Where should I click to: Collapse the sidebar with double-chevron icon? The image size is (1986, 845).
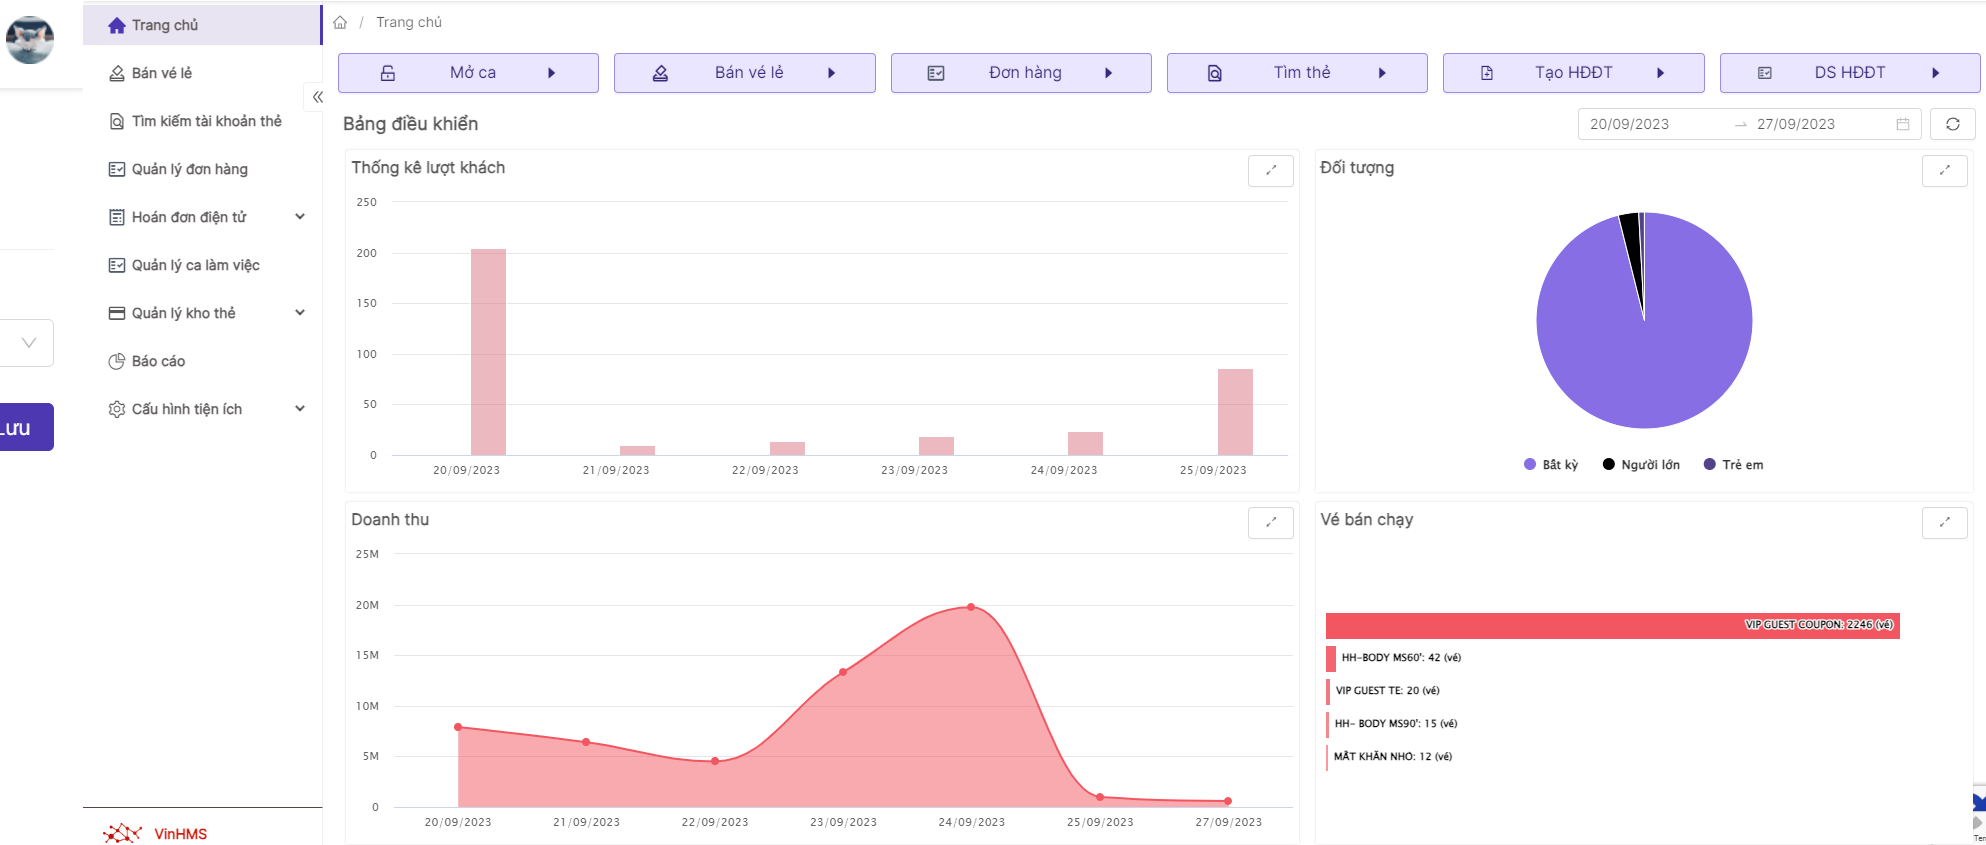pyautogui.click(x=317, y=97)
